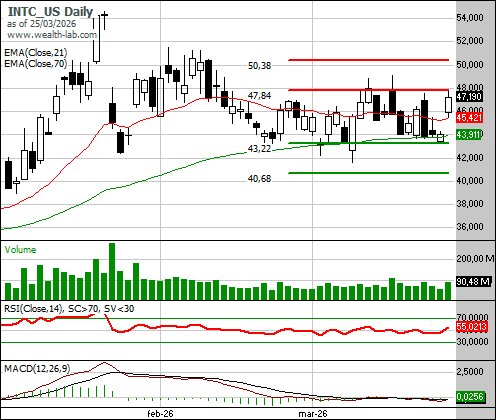The width and height of the screenshot is (496, 420).
Task: Click the 43,22 support level label
Action: click(259, 149)
